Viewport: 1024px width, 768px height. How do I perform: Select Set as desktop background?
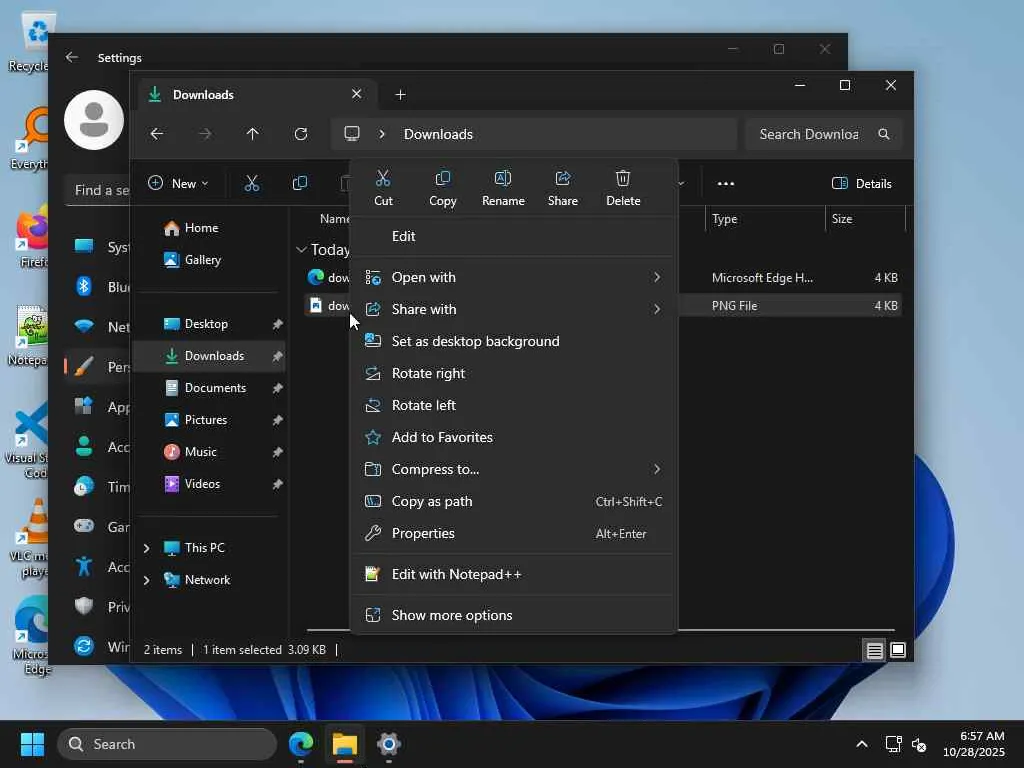point(514,342)
